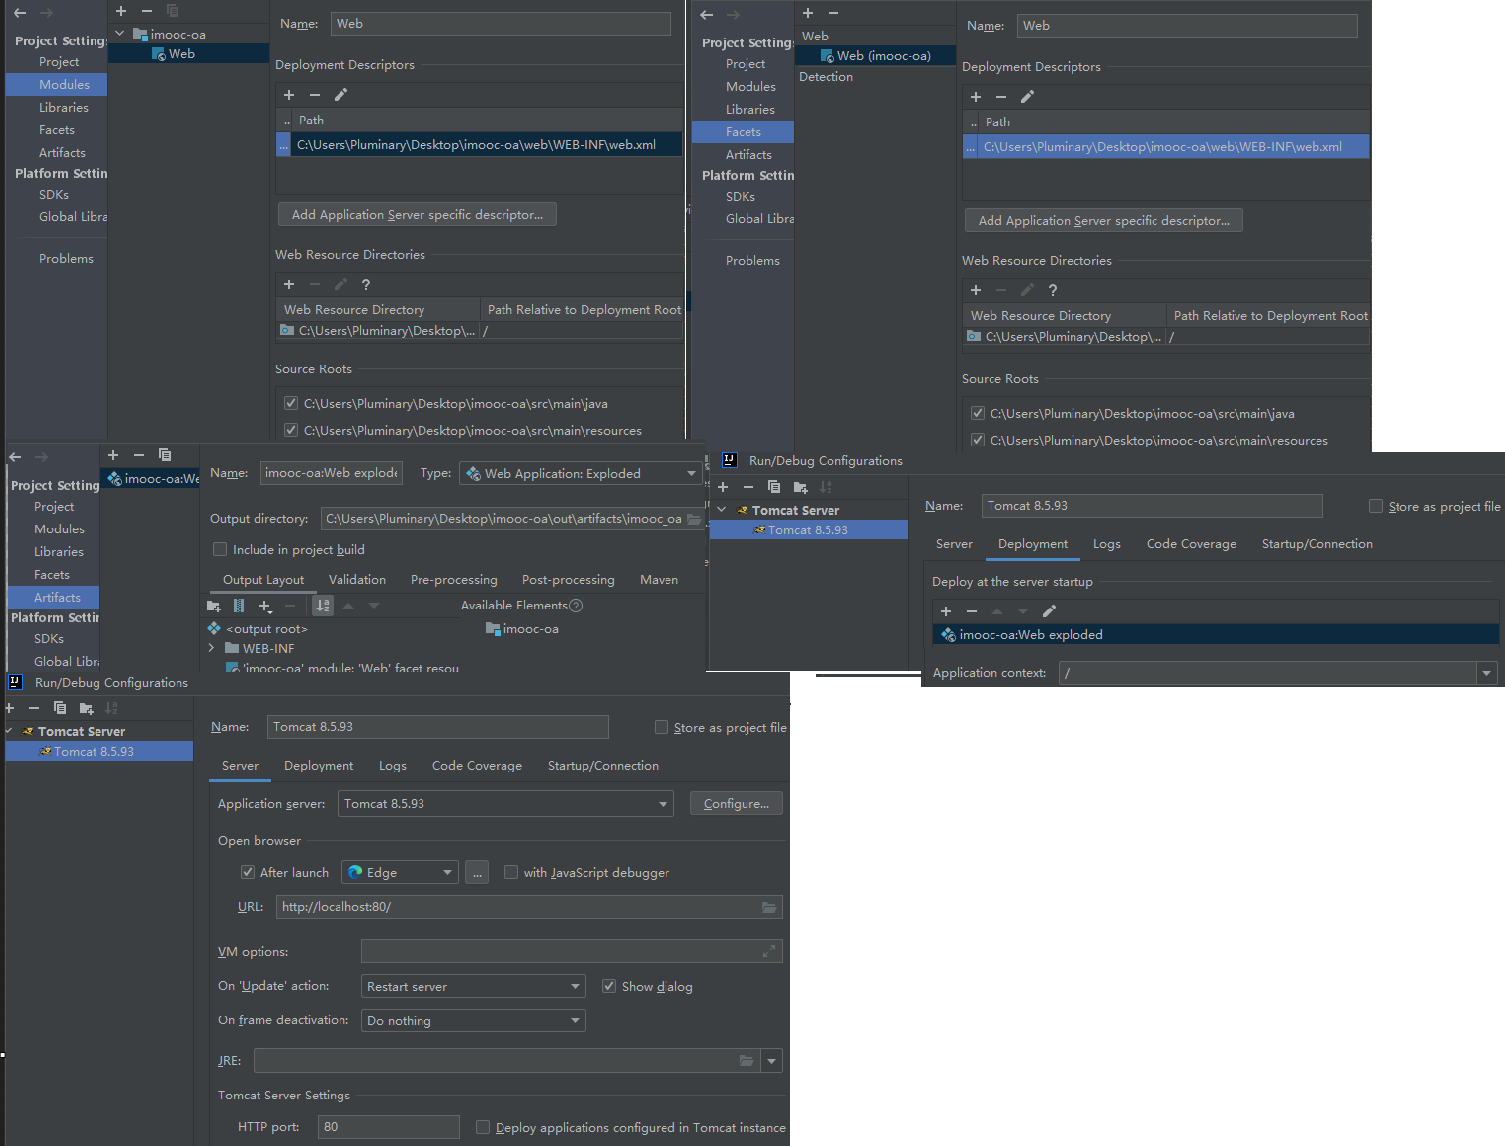This screenshot has width=1505, height=1146.
Task: Click plus icon in Facets pane Web Resource Directories
Action: tap(976, 290)
